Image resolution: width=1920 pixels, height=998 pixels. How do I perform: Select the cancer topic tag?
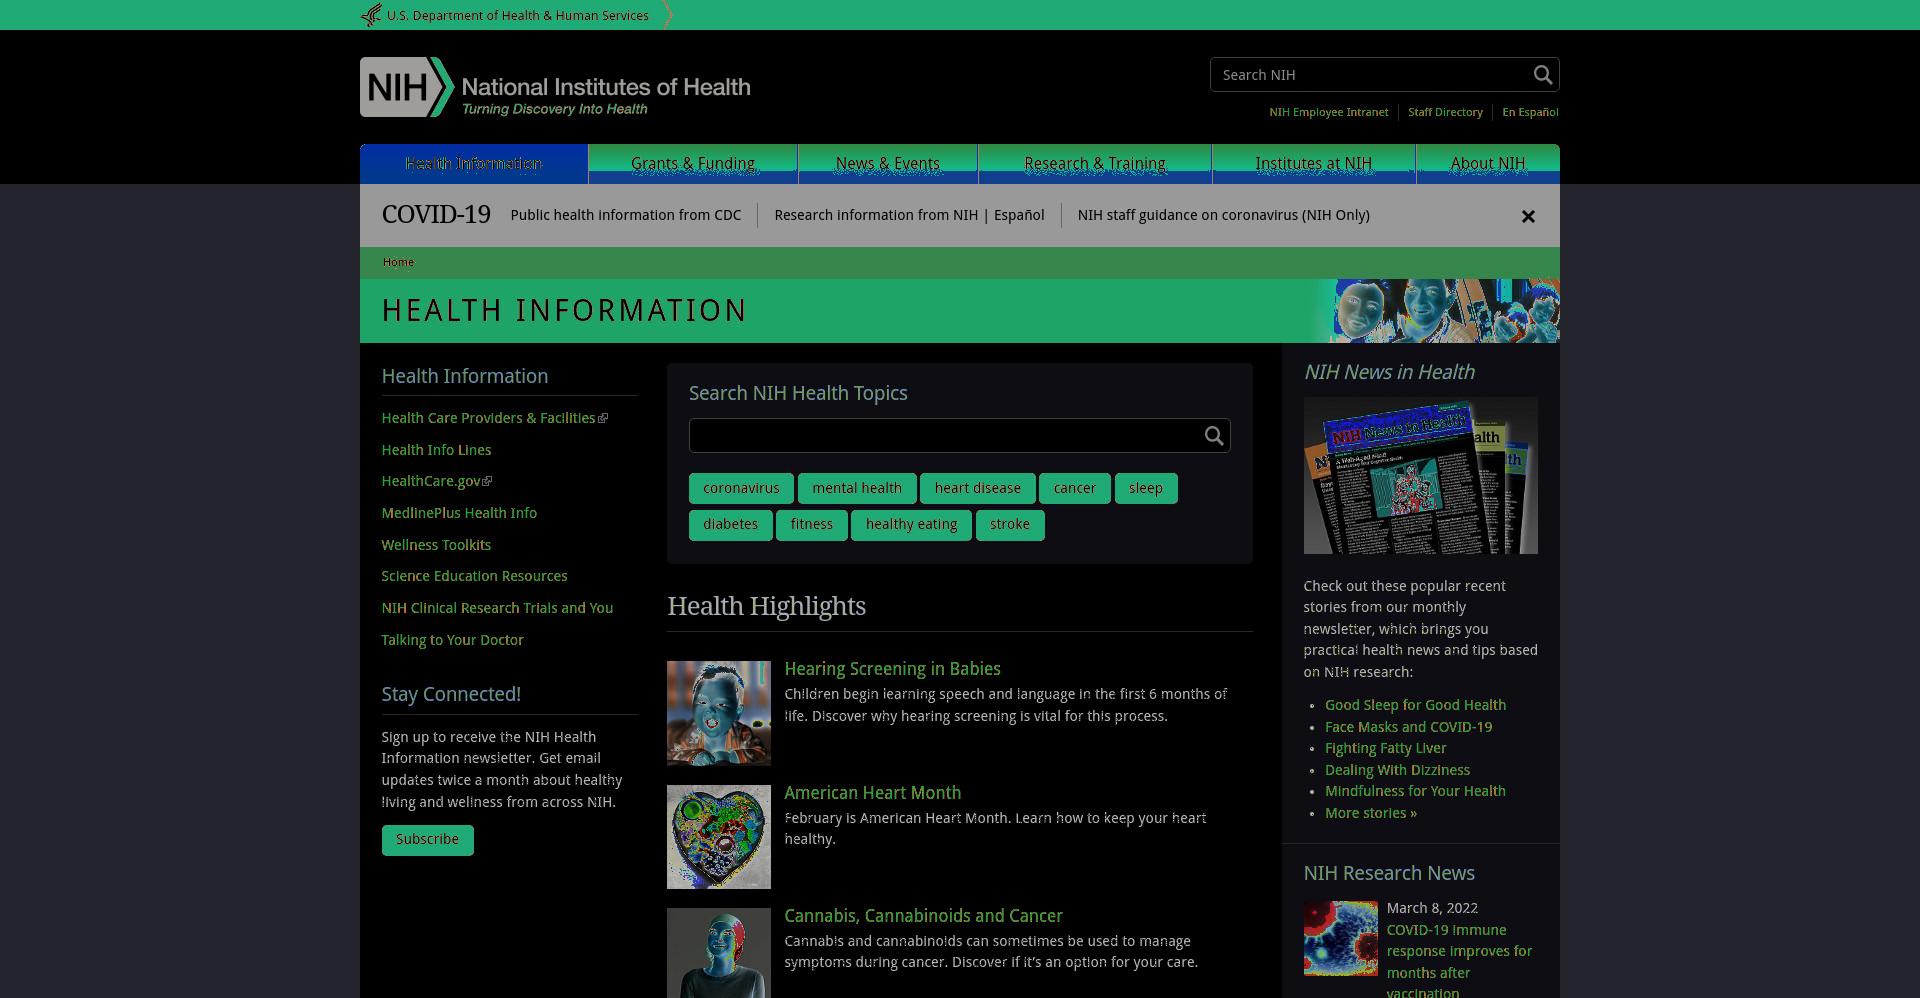click(1075, 489)
